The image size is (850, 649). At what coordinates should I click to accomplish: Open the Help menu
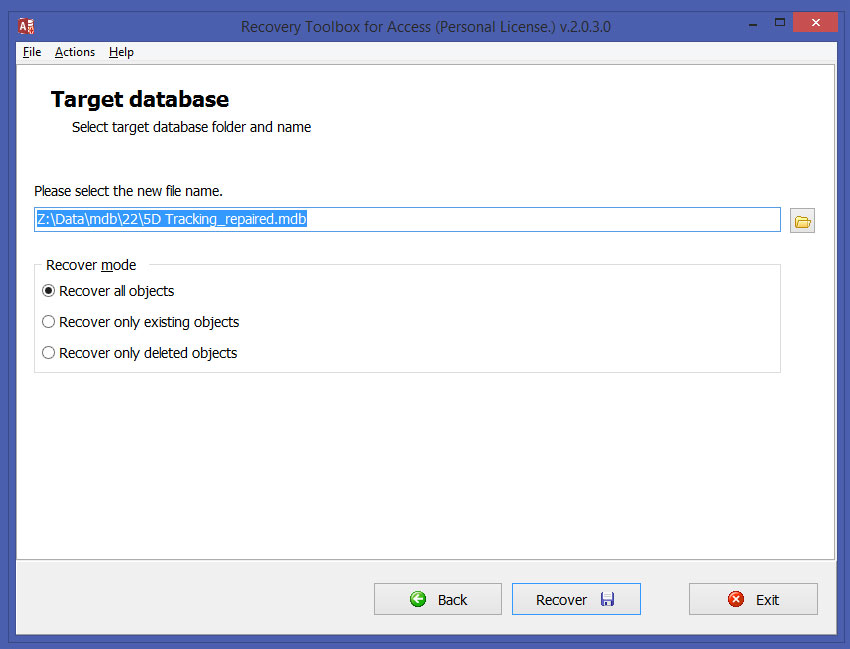click(x=121, y=52)
